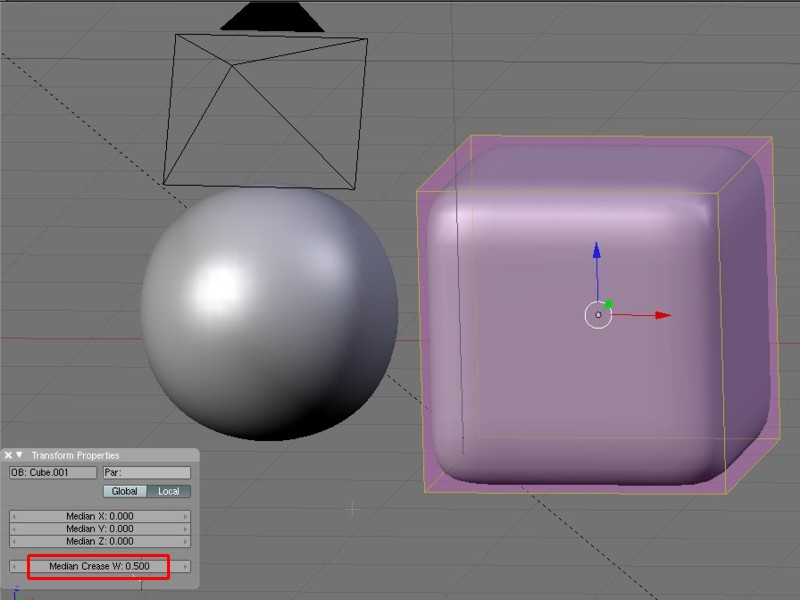The height and width of the screenshot is (600, 800).
Task: Increase Median Crease W with right arrow
Action: [186, 566]
